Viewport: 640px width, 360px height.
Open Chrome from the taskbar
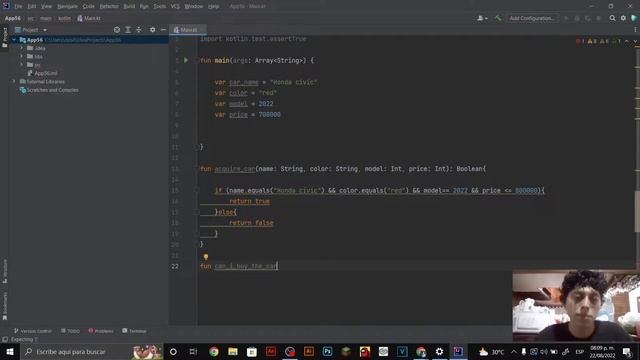point(213,351)
